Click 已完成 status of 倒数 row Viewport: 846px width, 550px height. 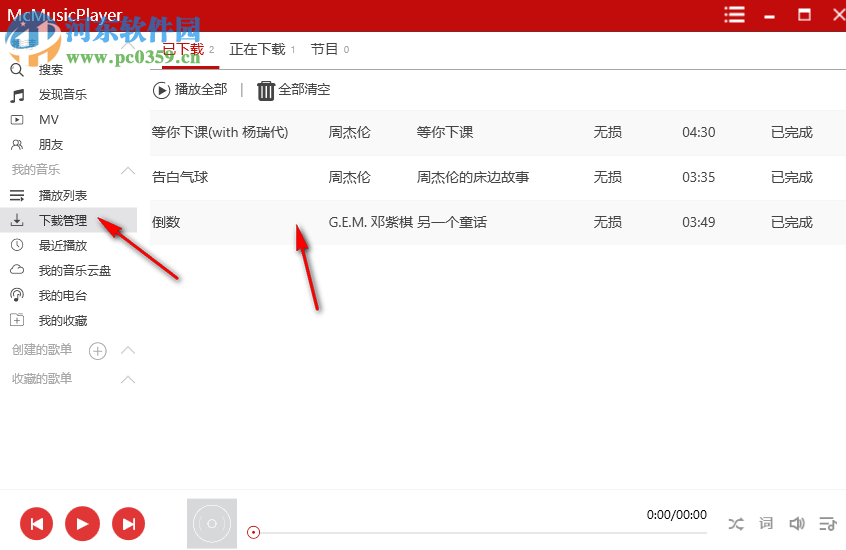792,222
